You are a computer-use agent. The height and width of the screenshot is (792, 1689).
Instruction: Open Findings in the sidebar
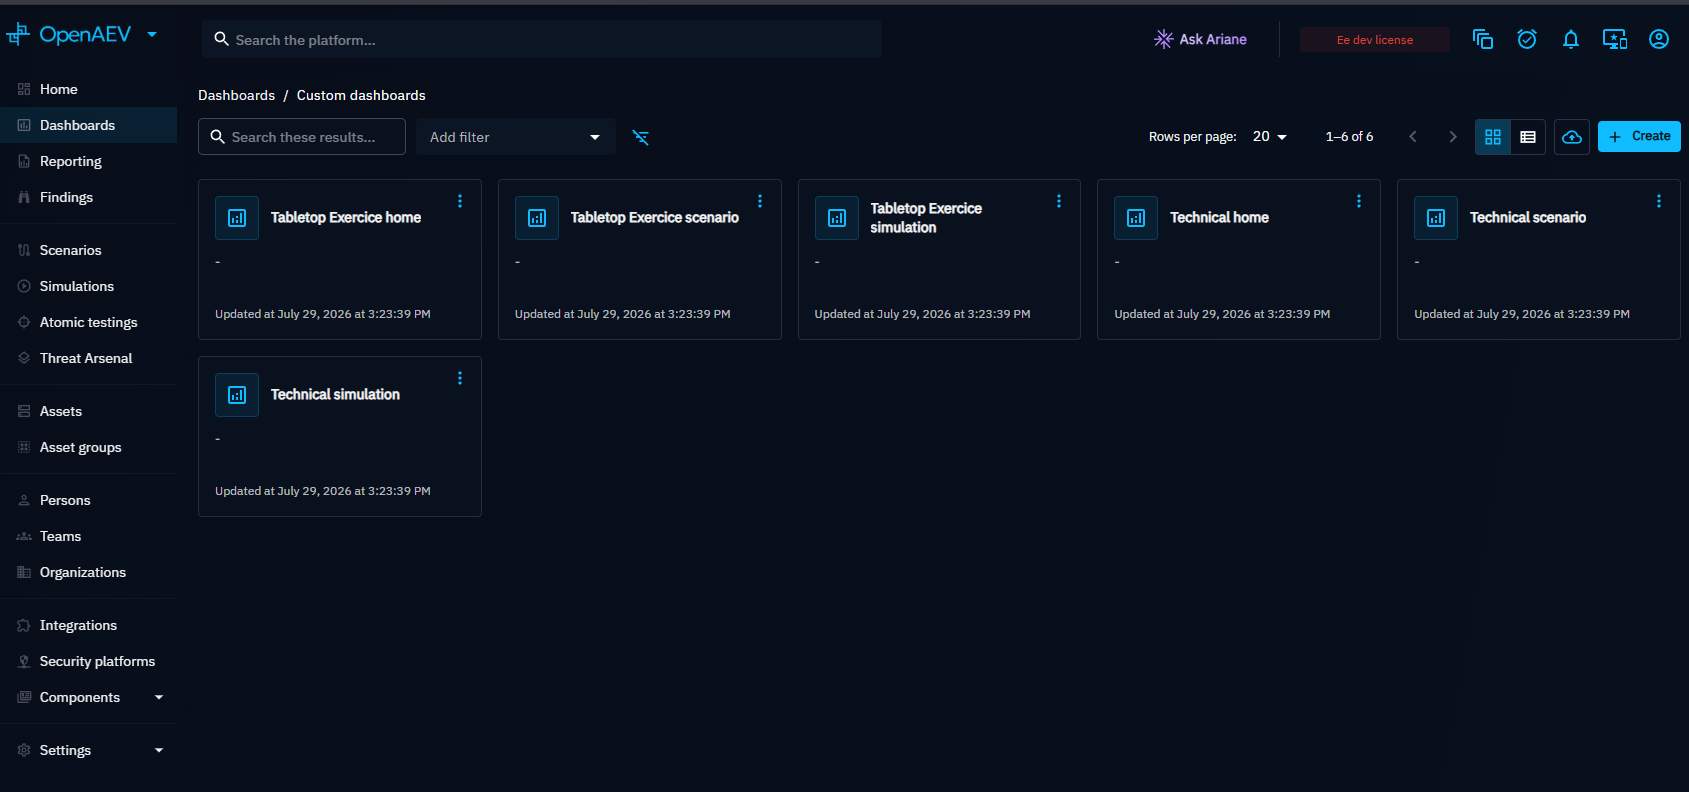[88, 197]
